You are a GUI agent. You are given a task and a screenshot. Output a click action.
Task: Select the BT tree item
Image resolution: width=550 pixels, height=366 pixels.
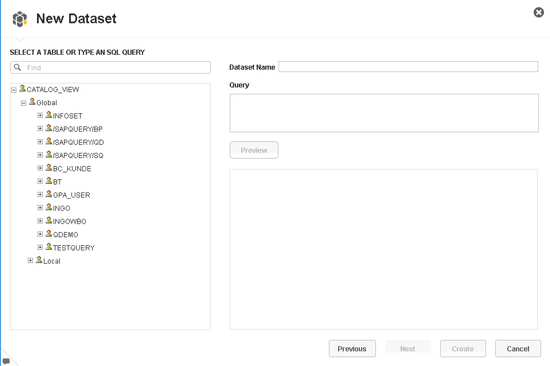57,182
